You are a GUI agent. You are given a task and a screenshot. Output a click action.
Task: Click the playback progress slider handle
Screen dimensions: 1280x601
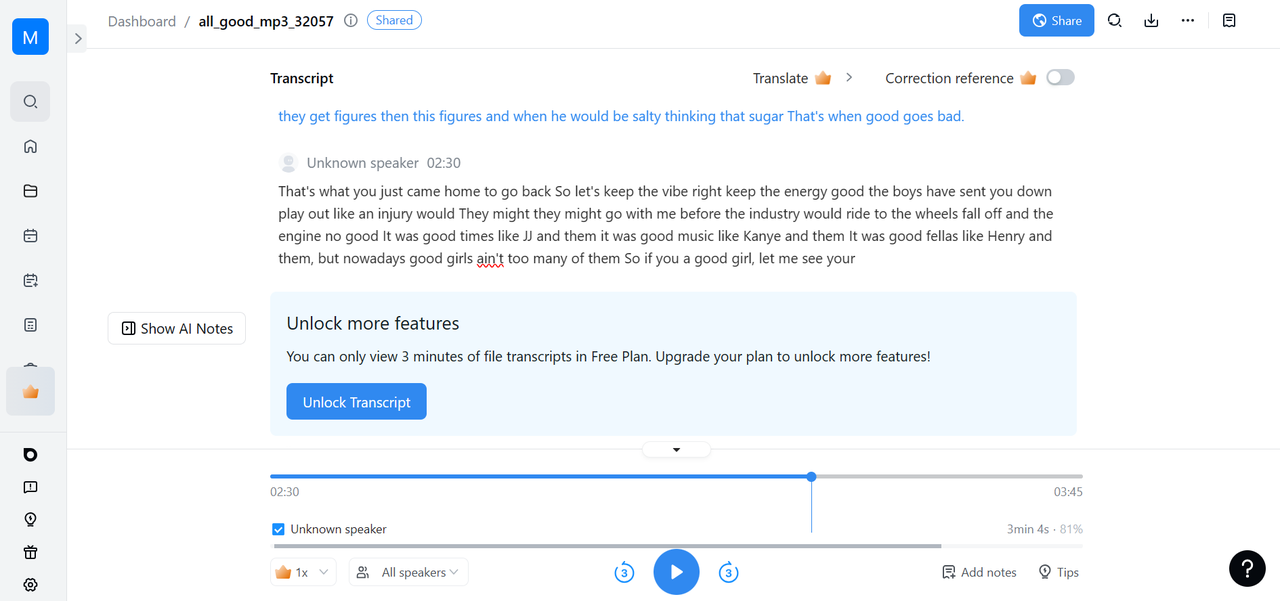click(x=811, y=476)
